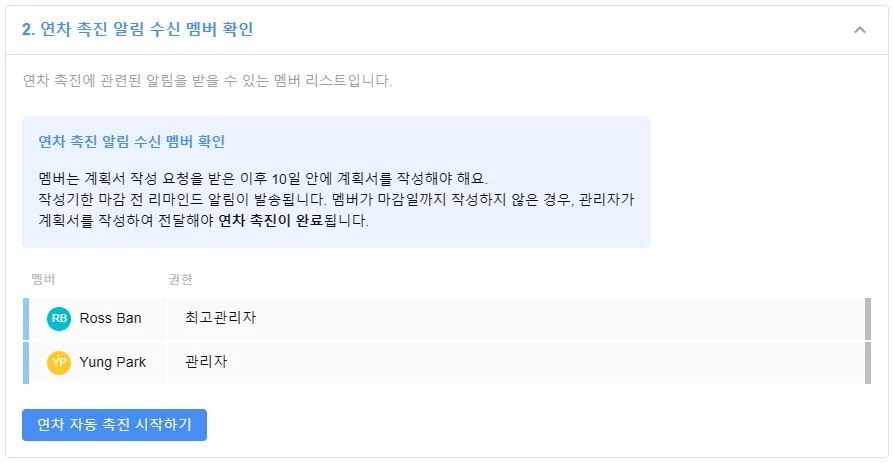Collapse the section using the top-right chevron
This screenshot has width=893, height=463.
(x=859, y=30)
